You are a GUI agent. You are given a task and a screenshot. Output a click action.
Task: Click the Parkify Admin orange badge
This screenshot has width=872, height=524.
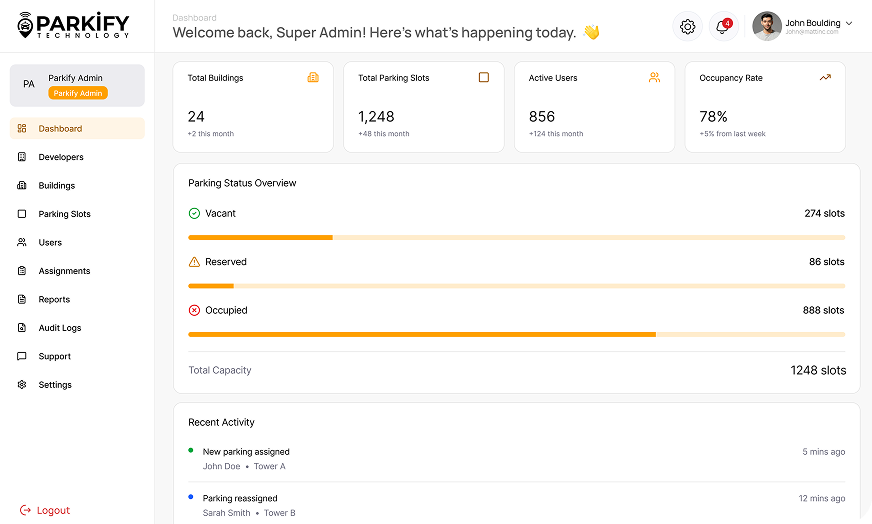78,93
